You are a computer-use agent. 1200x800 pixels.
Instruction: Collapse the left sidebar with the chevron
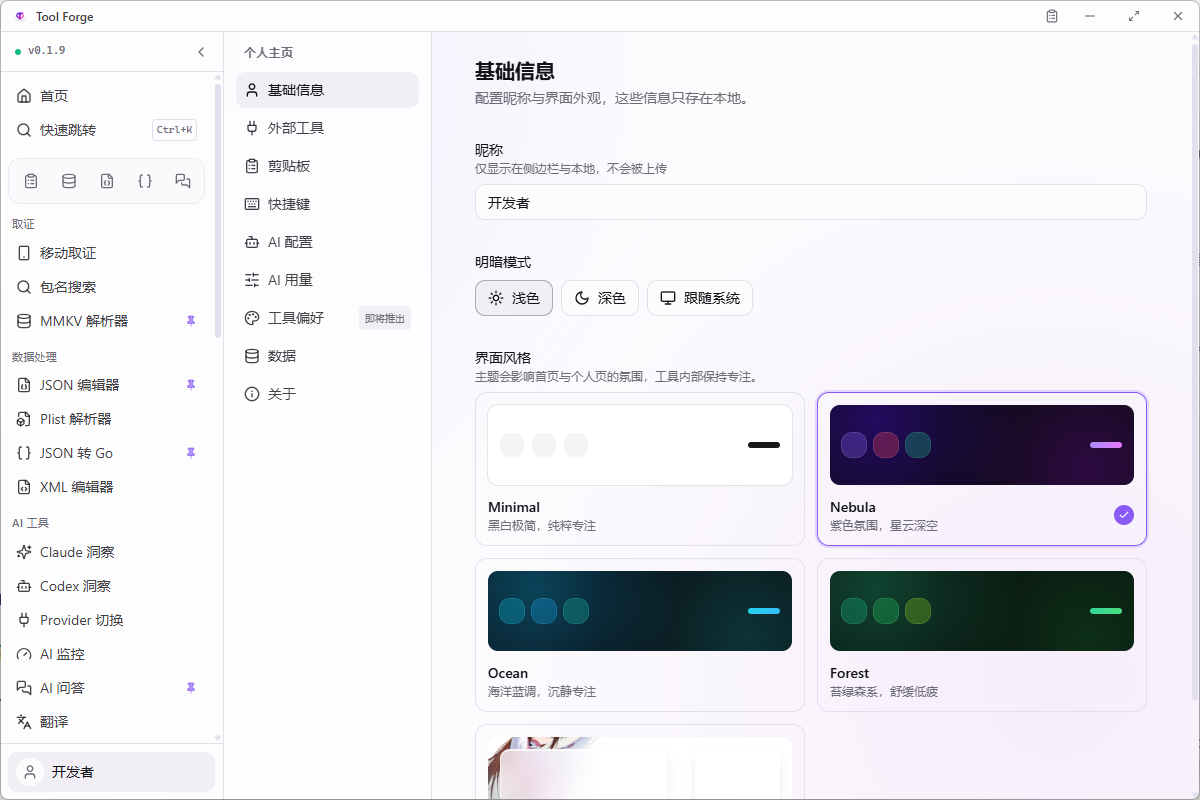tap(201, 52)
